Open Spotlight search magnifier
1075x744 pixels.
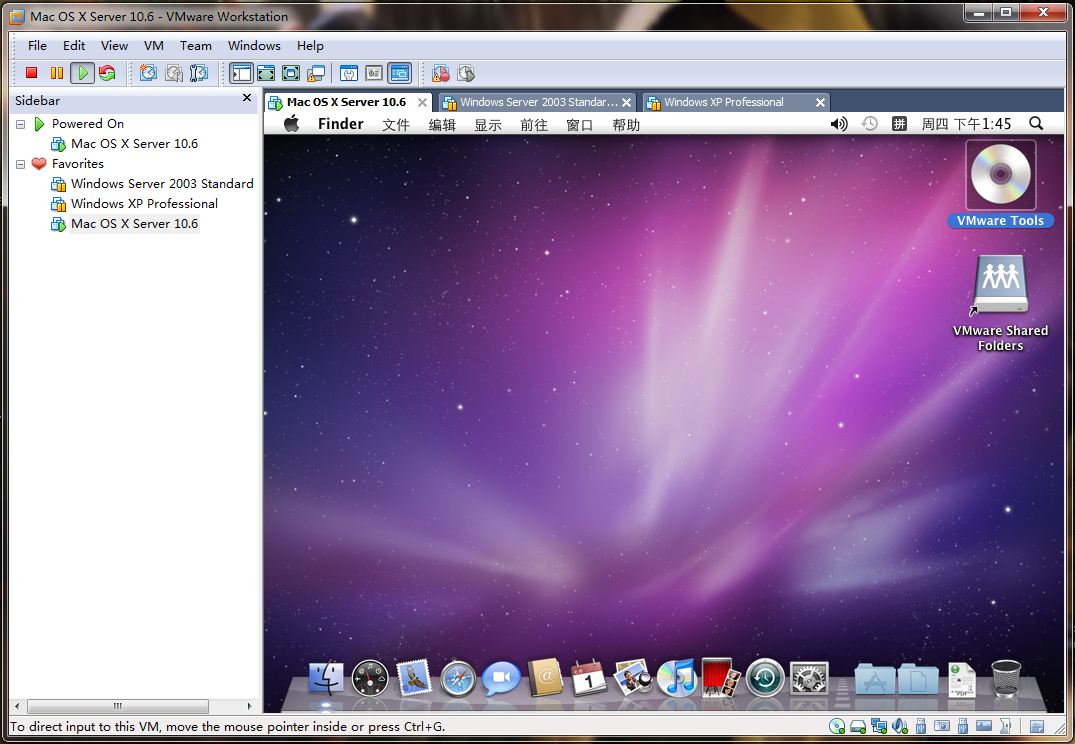[x=1036, y=123]
